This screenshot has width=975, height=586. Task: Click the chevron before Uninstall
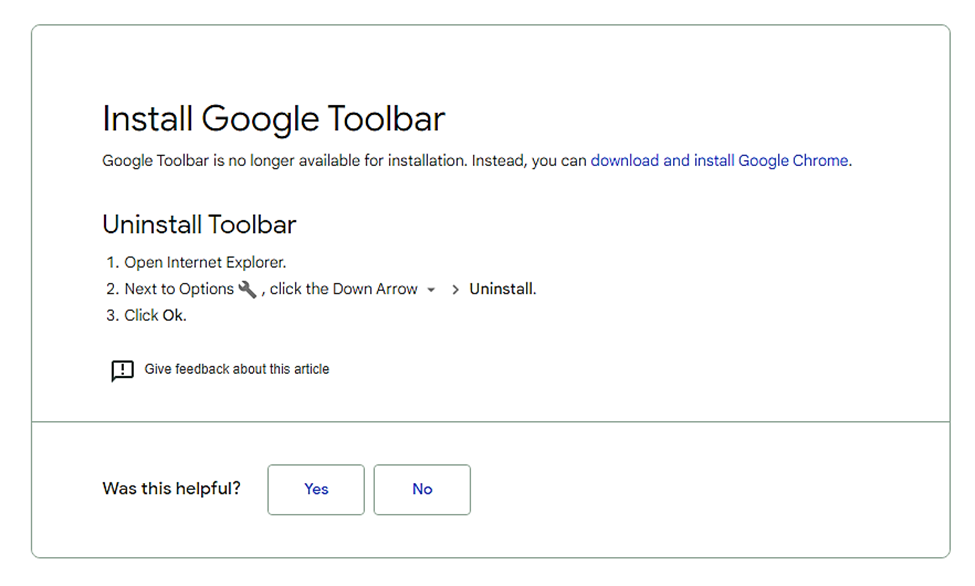click(455, 290)
